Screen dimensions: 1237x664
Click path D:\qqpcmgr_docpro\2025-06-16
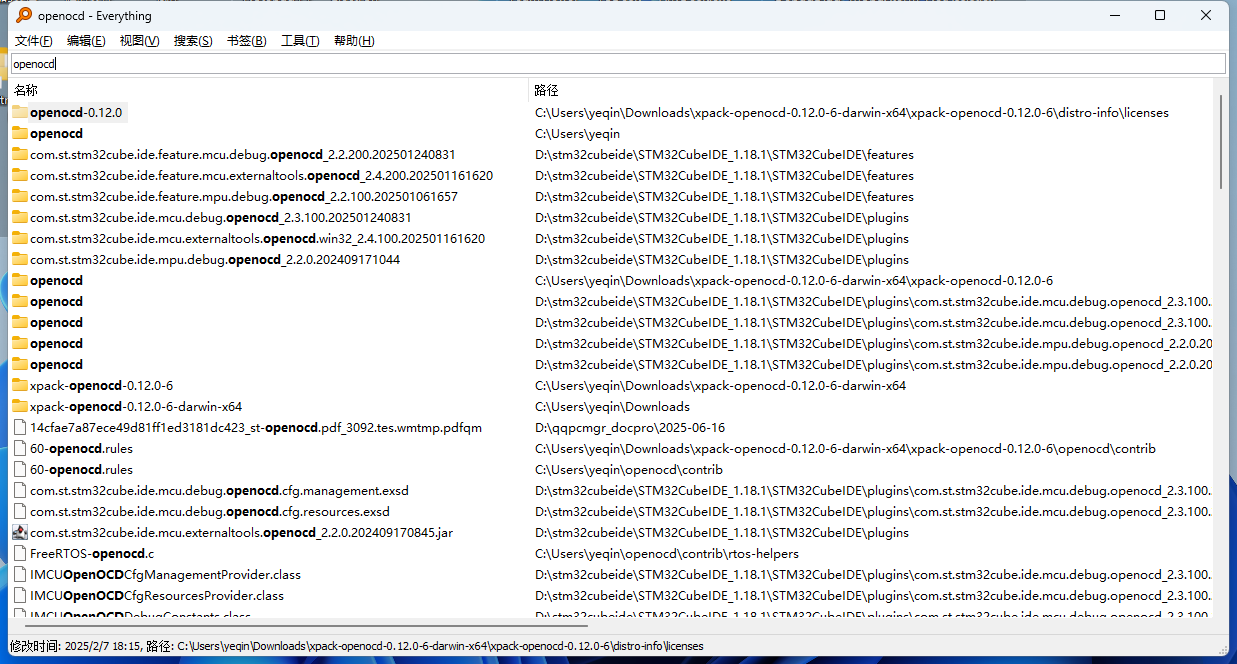[630, 427]
